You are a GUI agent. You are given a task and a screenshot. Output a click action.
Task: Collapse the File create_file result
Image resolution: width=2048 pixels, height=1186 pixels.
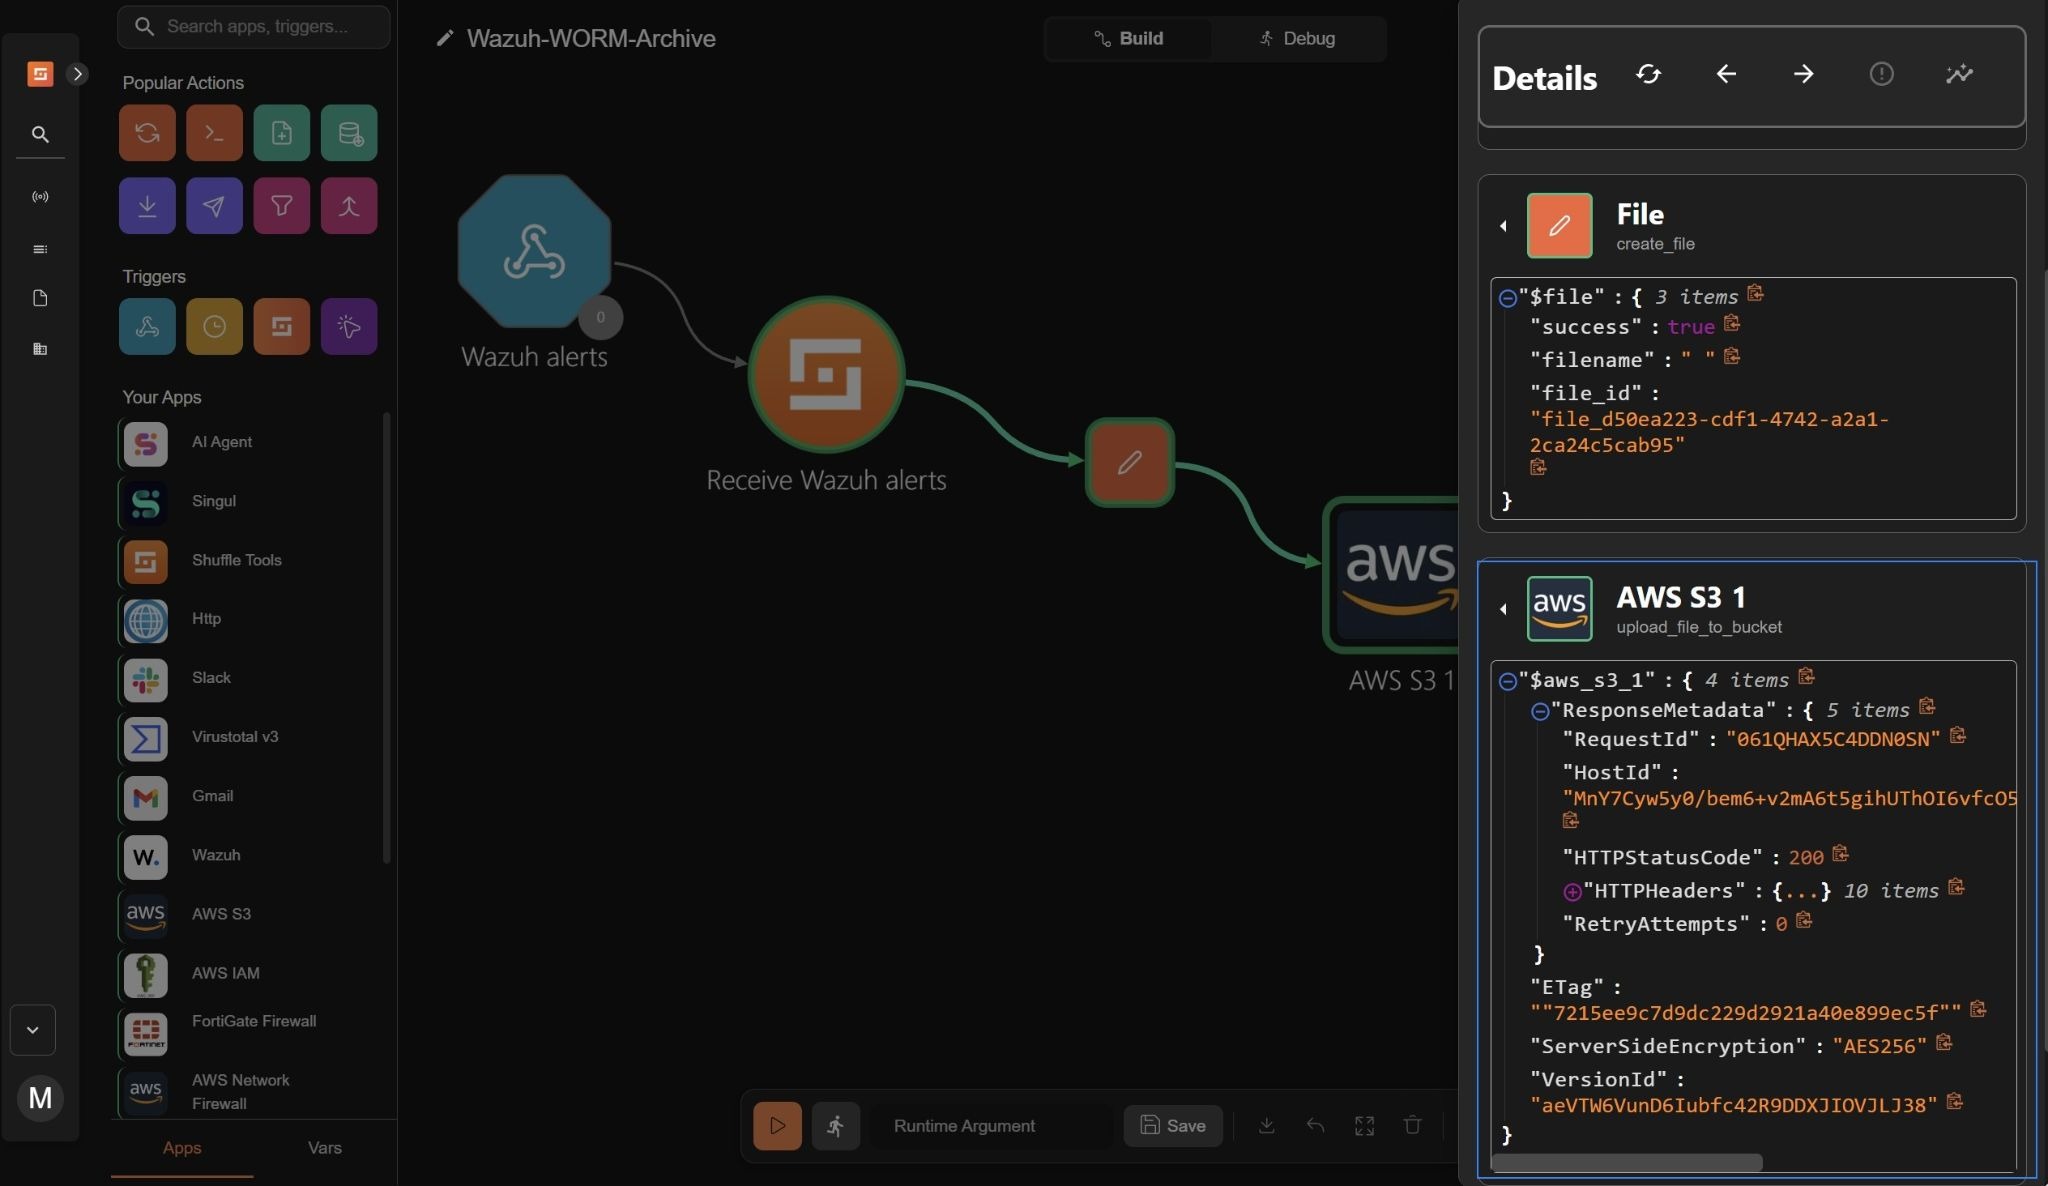point(1503,226)
